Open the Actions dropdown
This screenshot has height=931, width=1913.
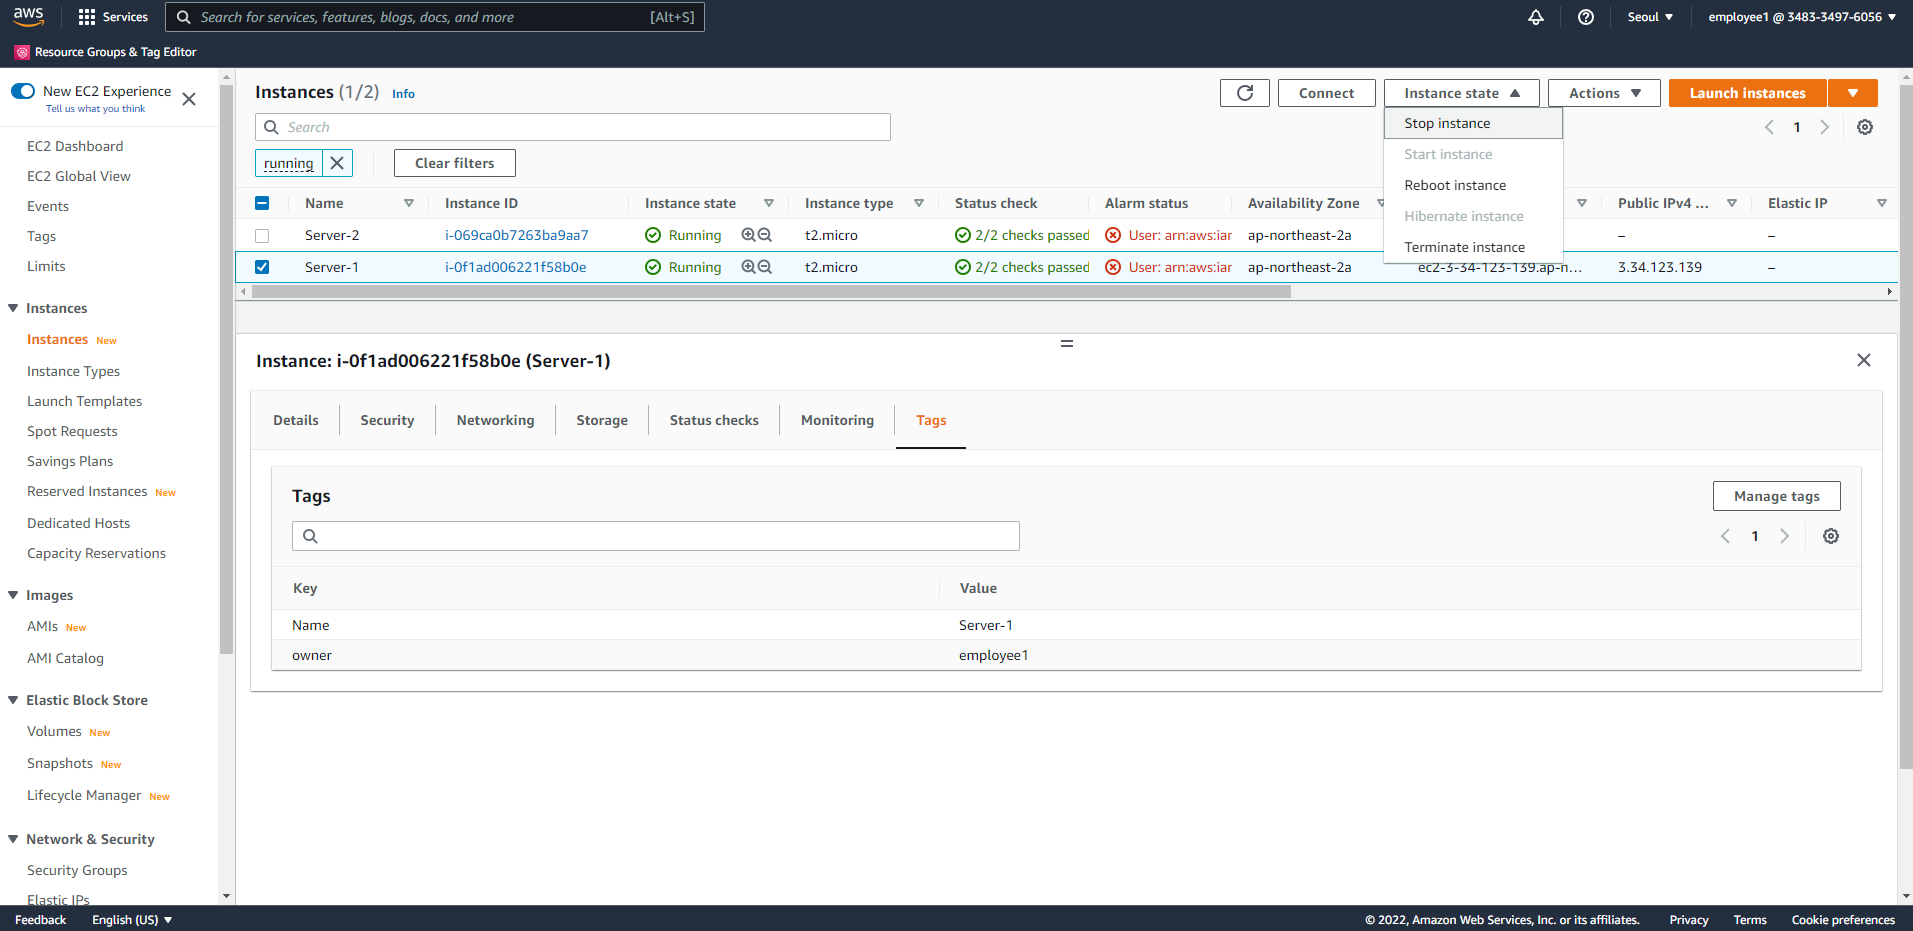[x=1604, y=93]
